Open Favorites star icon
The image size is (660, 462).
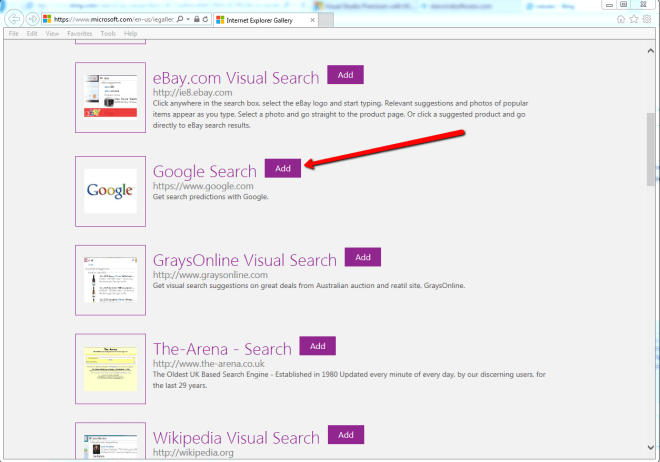(x=635, y=19)
